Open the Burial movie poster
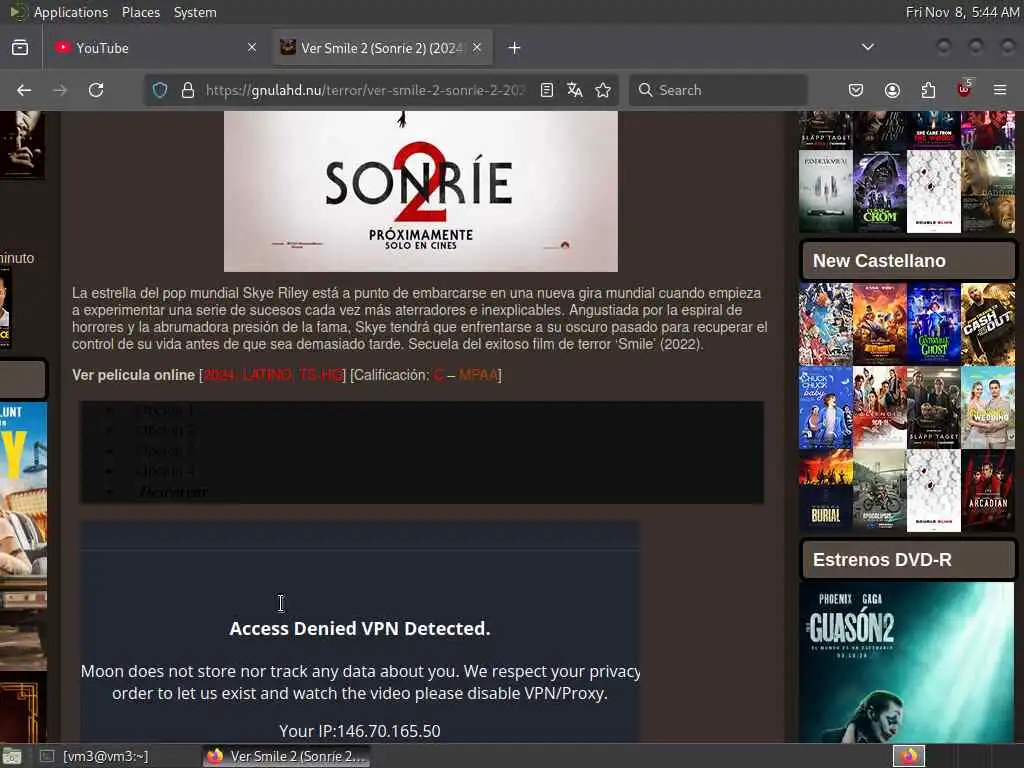The height and width of the screenshot is (768, 1024). click(825, 490)
